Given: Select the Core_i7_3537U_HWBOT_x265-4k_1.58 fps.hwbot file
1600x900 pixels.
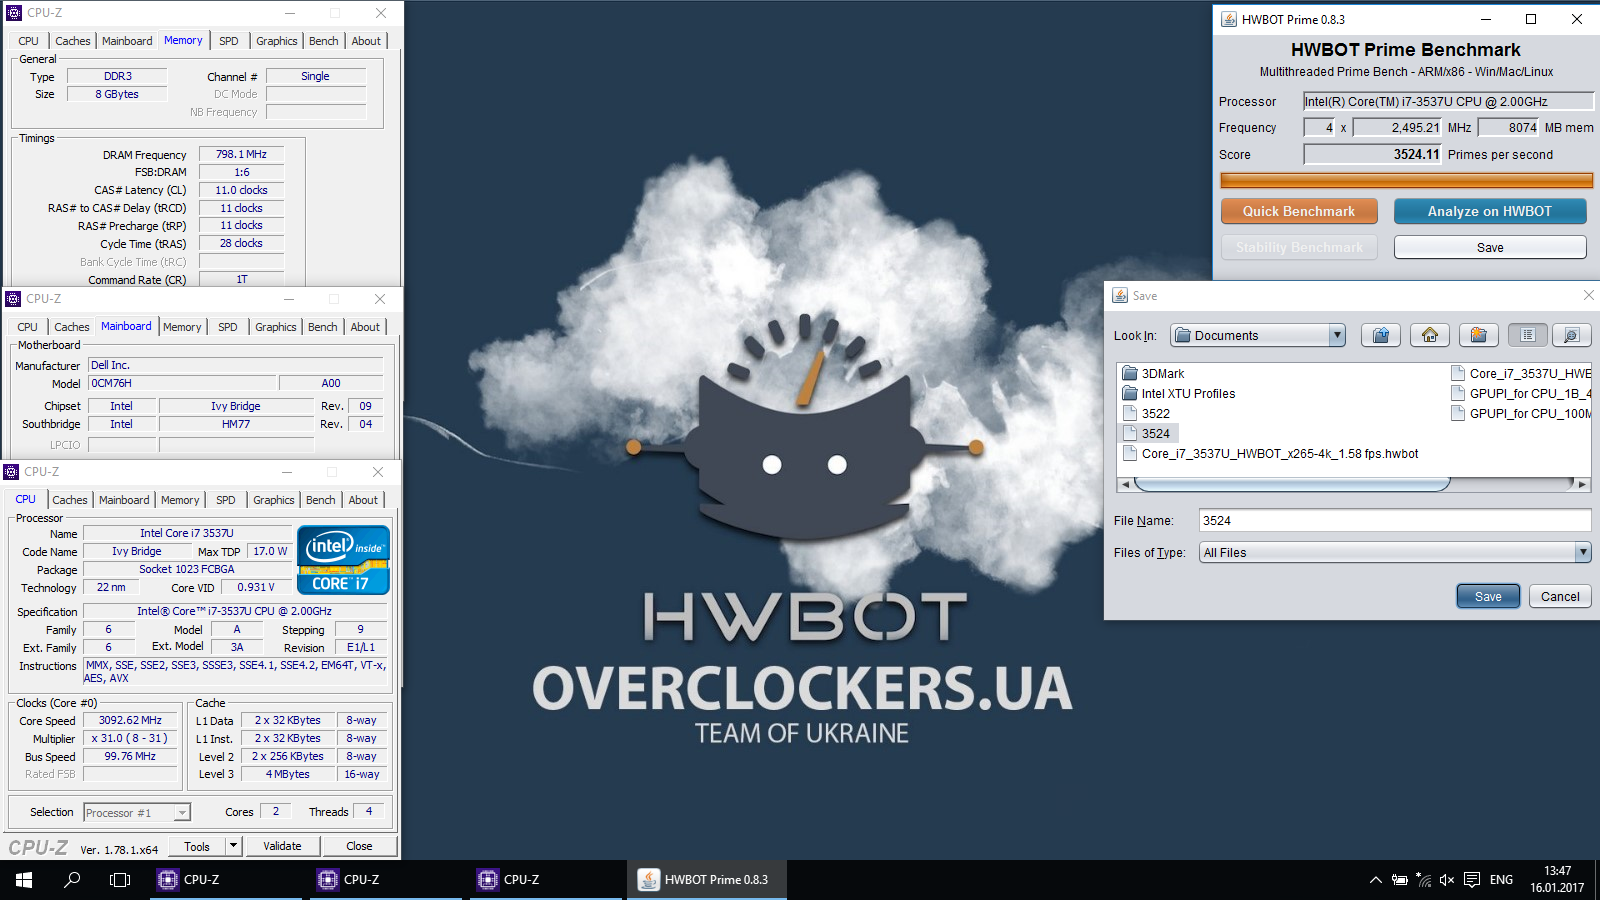Looking at the screenshot, I should (x=1270, y=453).
